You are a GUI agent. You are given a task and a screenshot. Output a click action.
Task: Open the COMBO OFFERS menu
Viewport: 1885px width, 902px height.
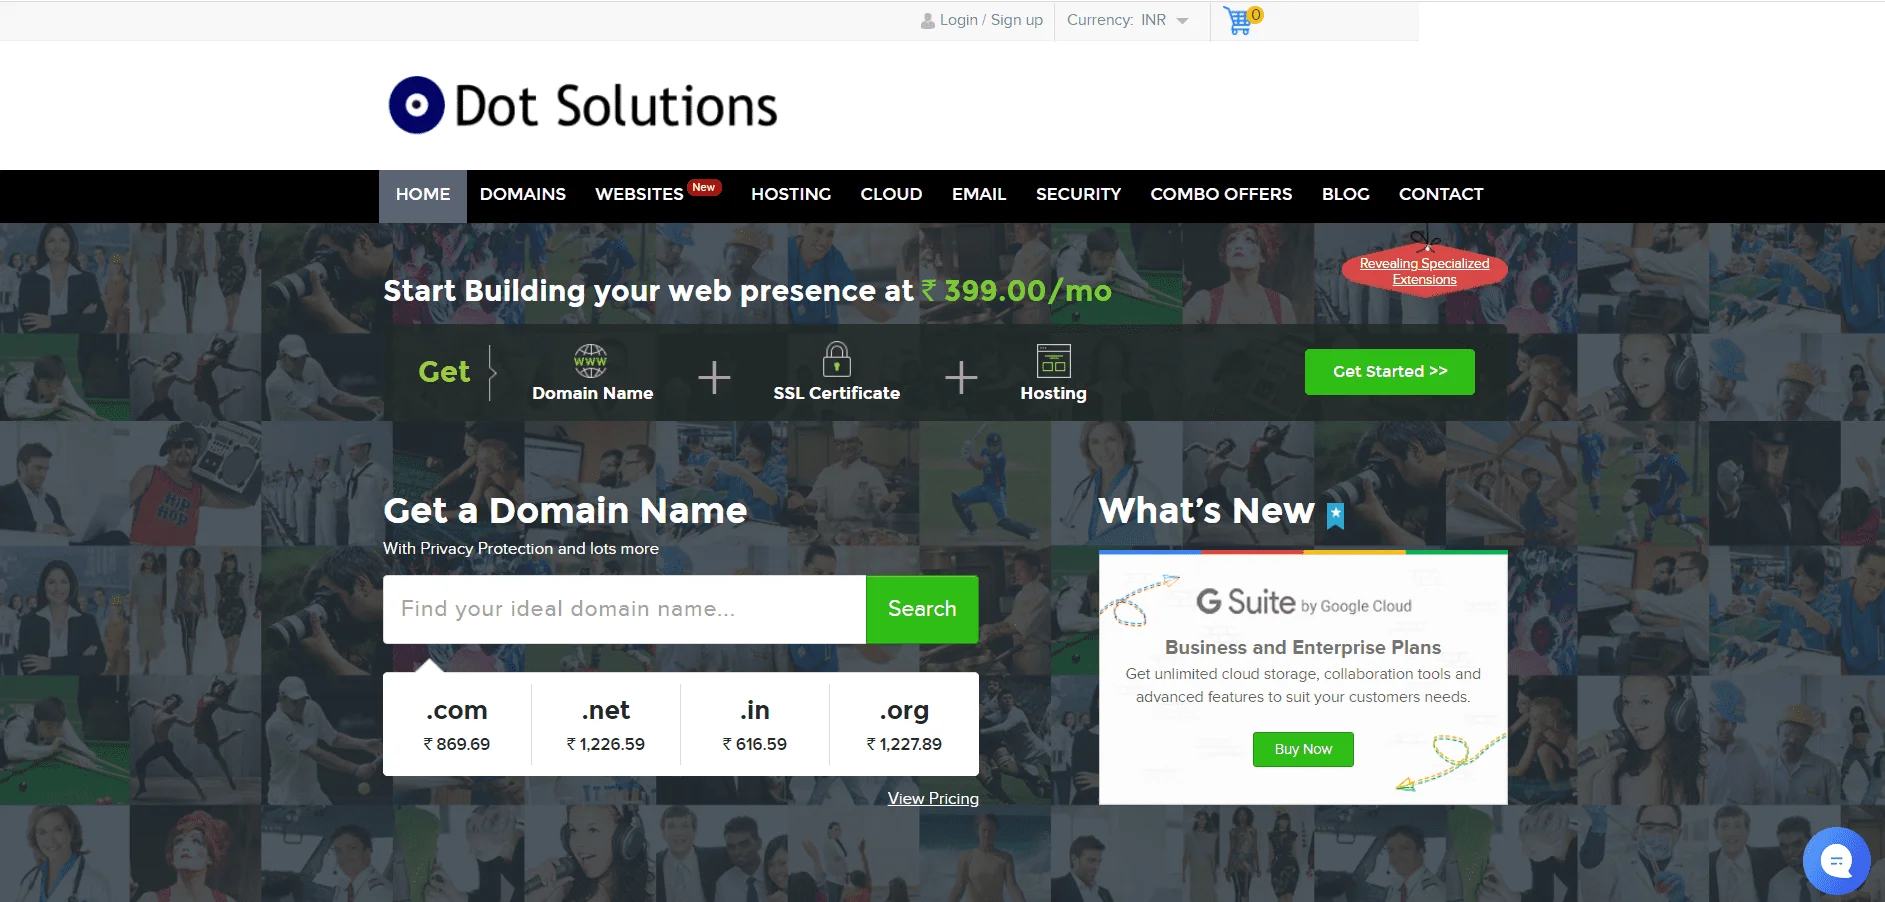[1221, 195]
